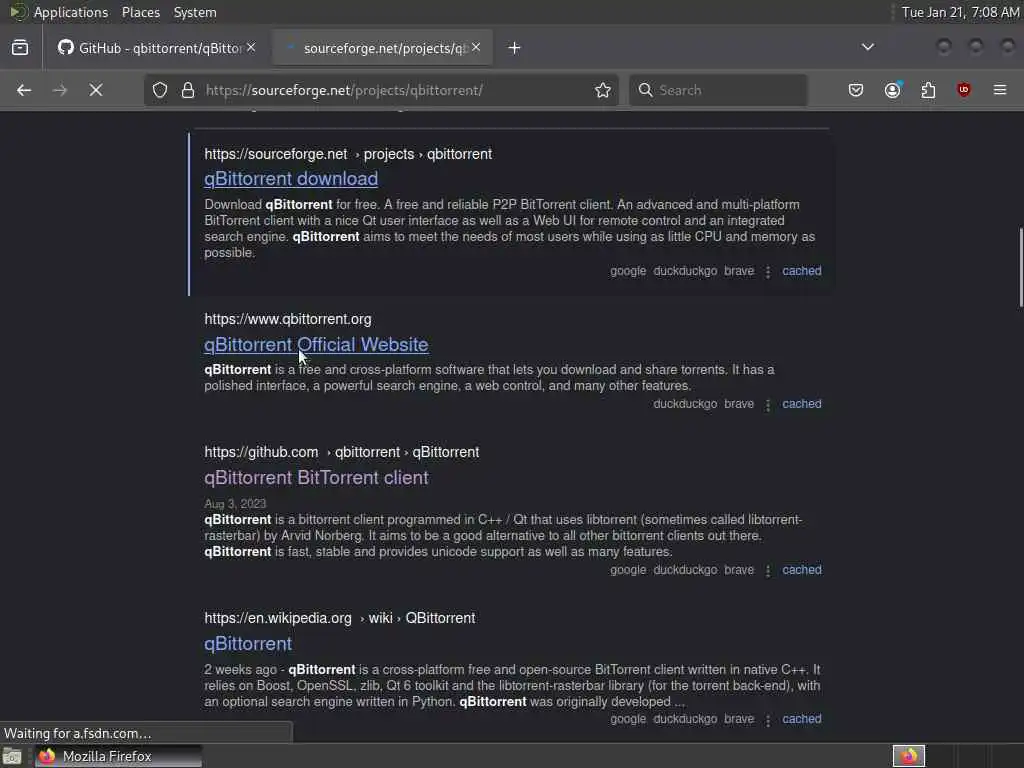Expand more options dots on github result
Screen dimensions: 1024x768
[x=768, y=571]
